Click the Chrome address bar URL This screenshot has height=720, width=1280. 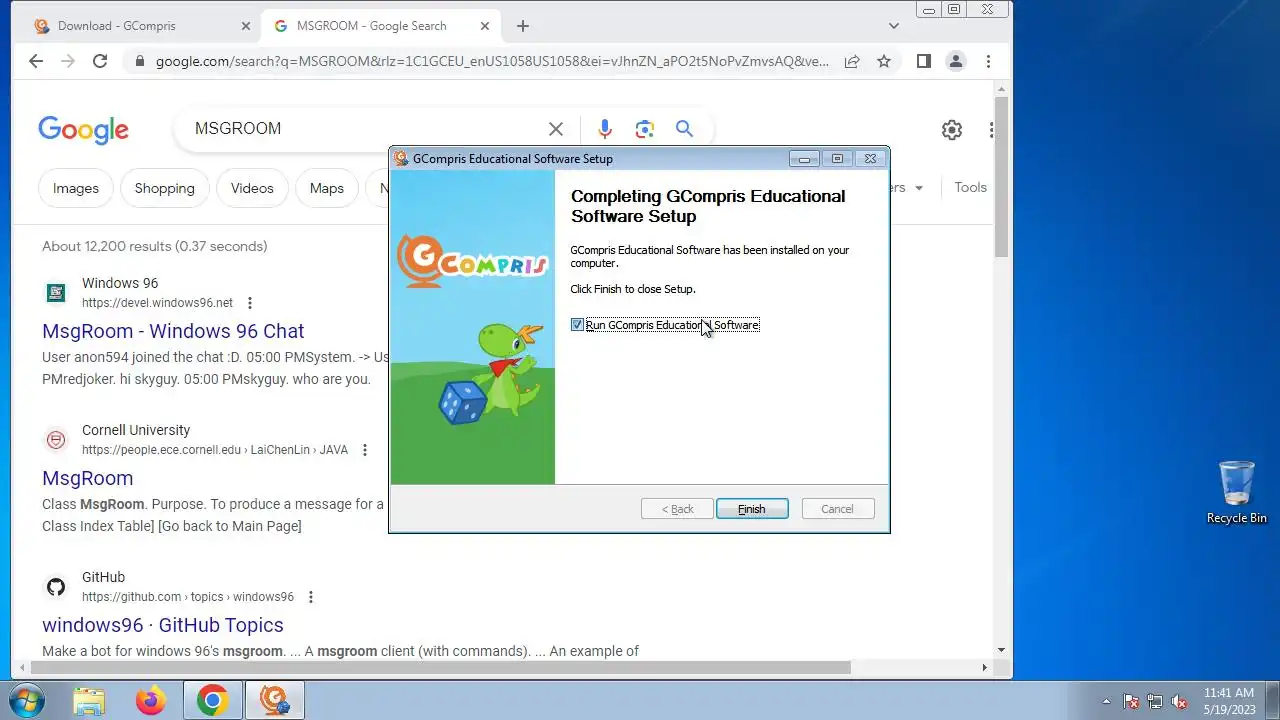point(492,61)
